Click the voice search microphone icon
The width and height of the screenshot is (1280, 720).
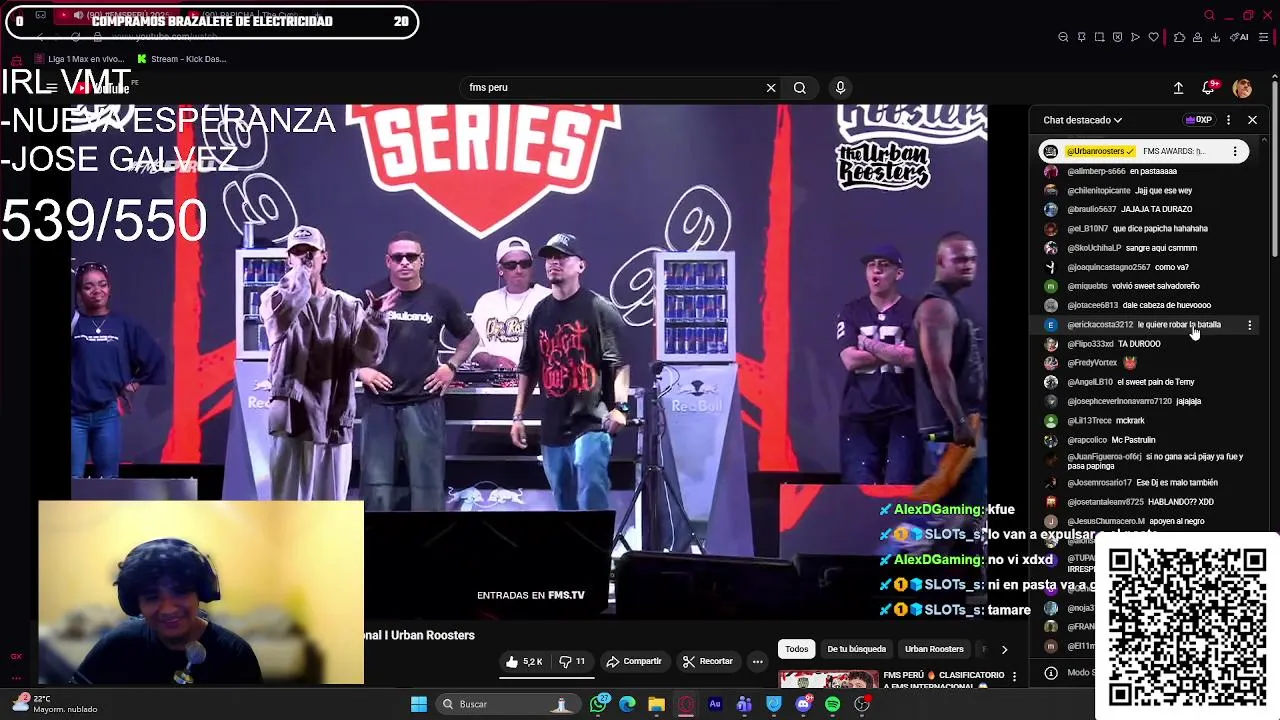pyautogui.click(x=840, y=88)
